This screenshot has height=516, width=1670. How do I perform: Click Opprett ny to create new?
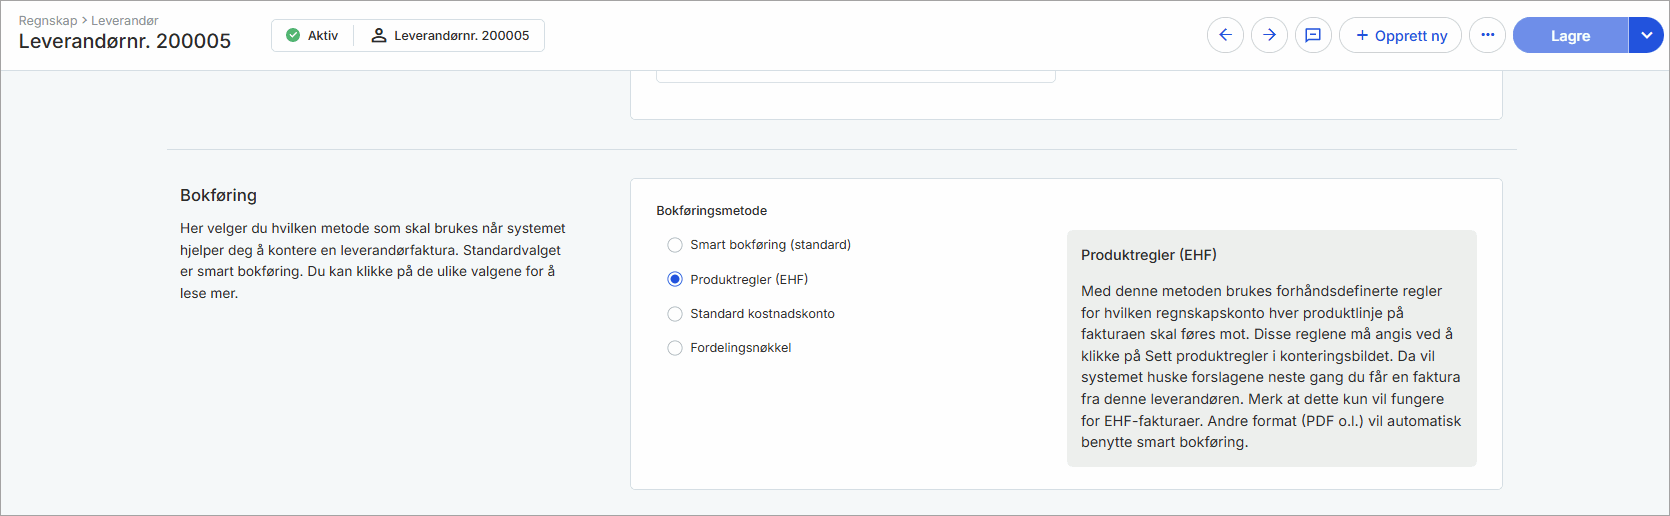point(1400,35)
